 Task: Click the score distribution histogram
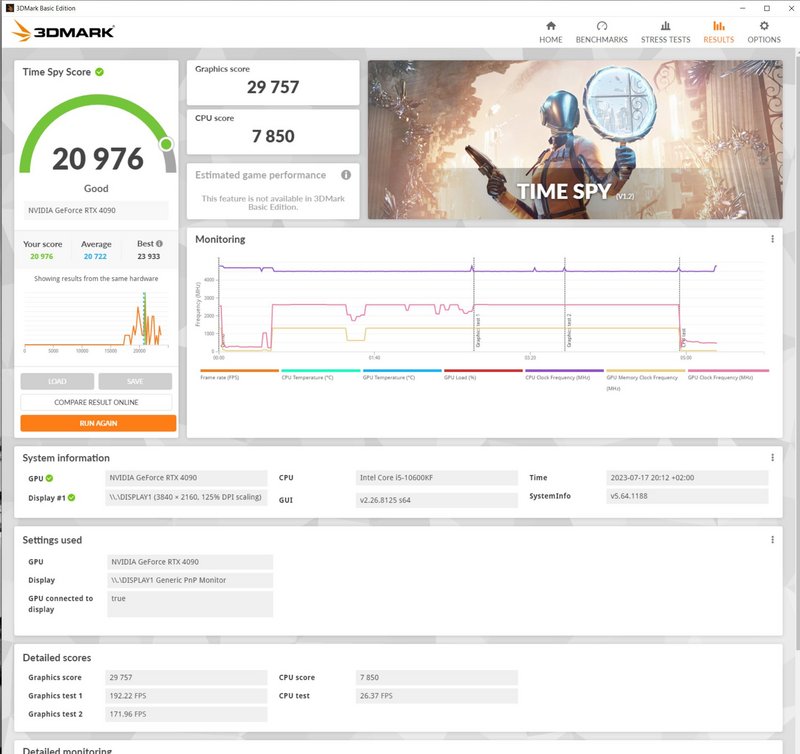tap(96, 320)
